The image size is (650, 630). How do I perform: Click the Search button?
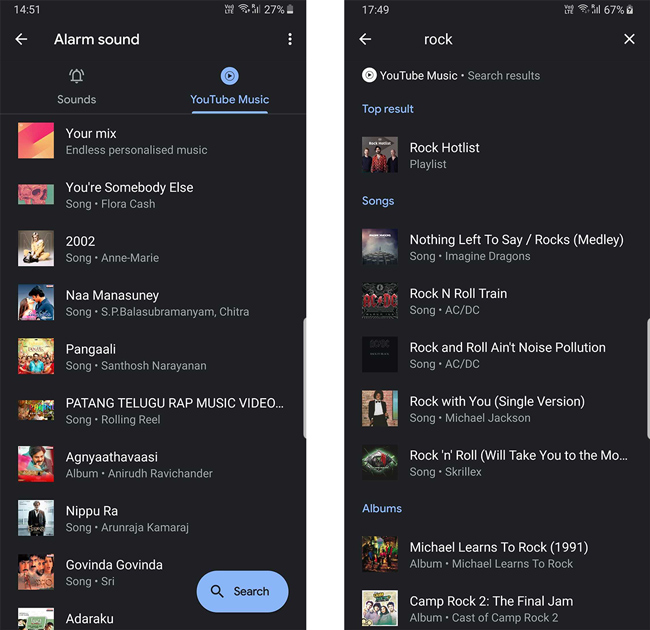(x=243, y=591)
